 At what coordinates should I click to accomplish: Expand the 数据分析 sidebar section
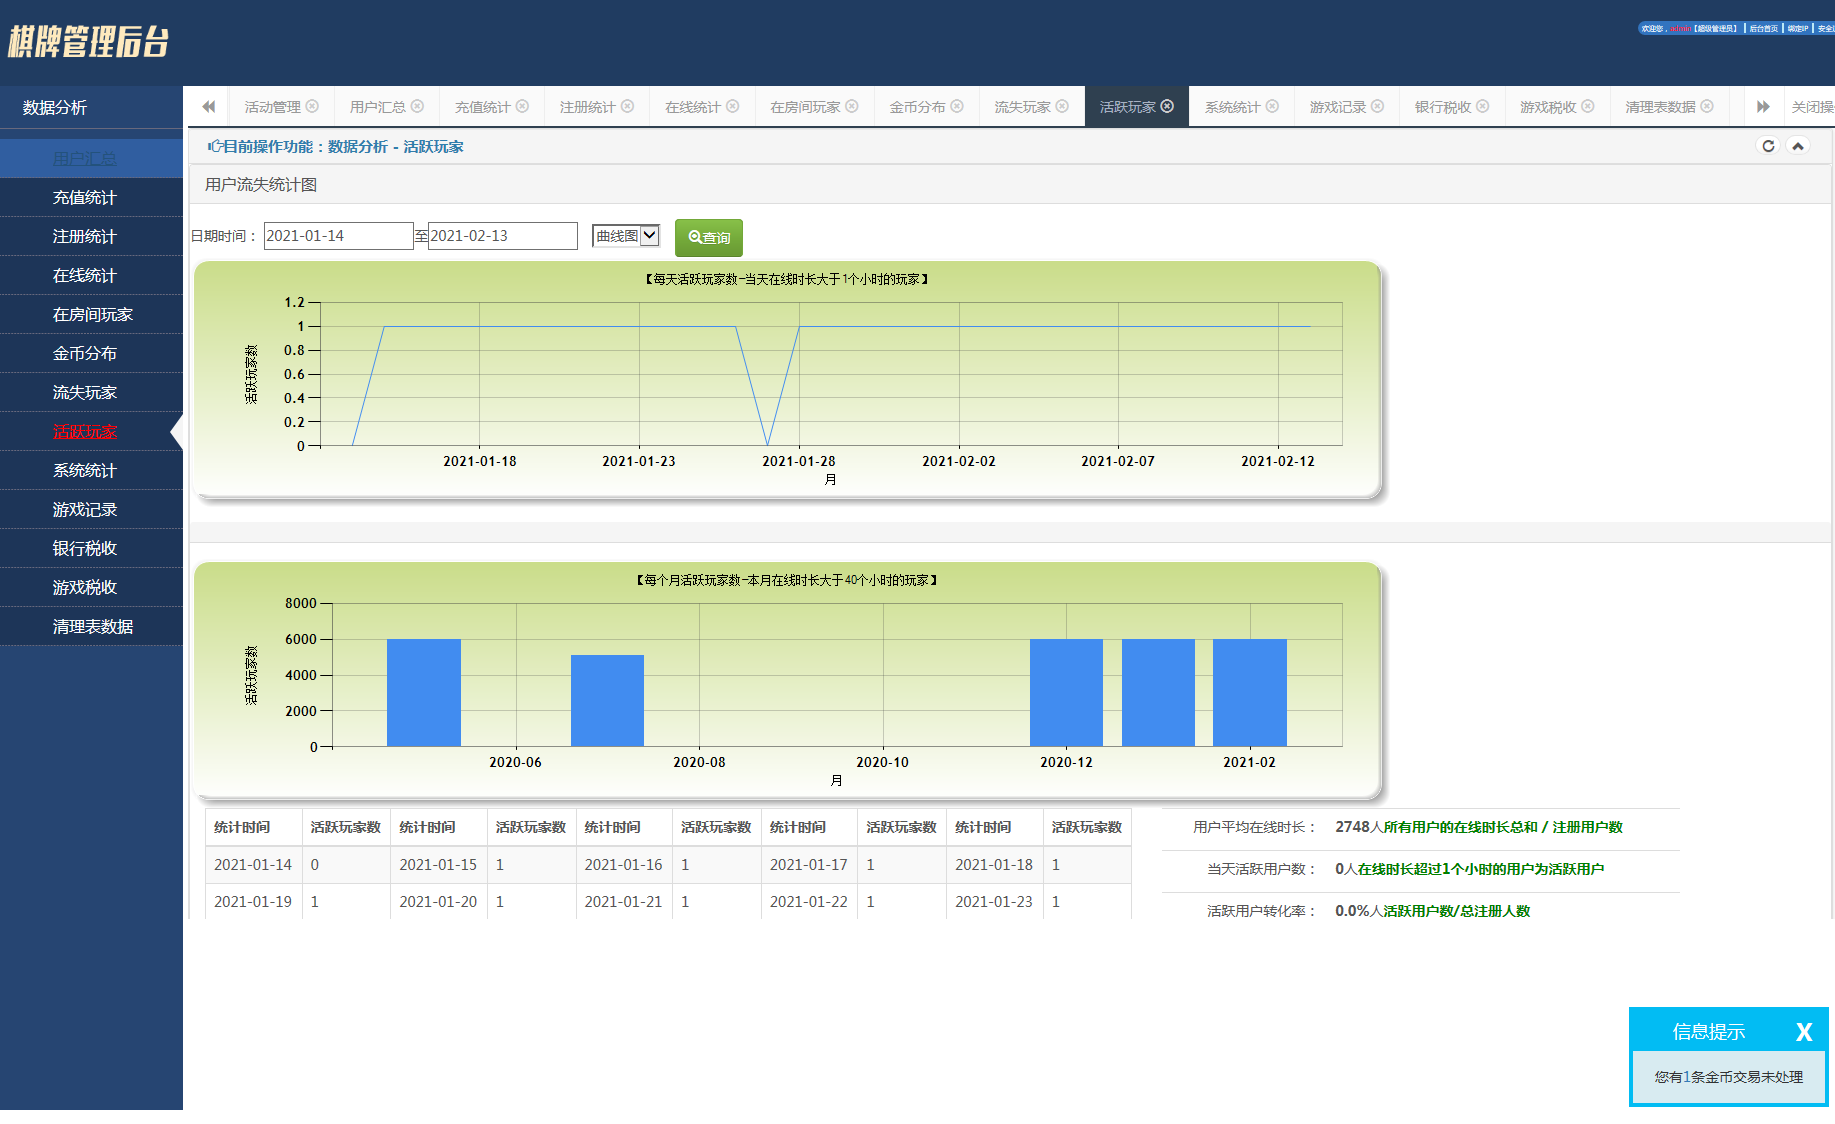click(55, 107)
